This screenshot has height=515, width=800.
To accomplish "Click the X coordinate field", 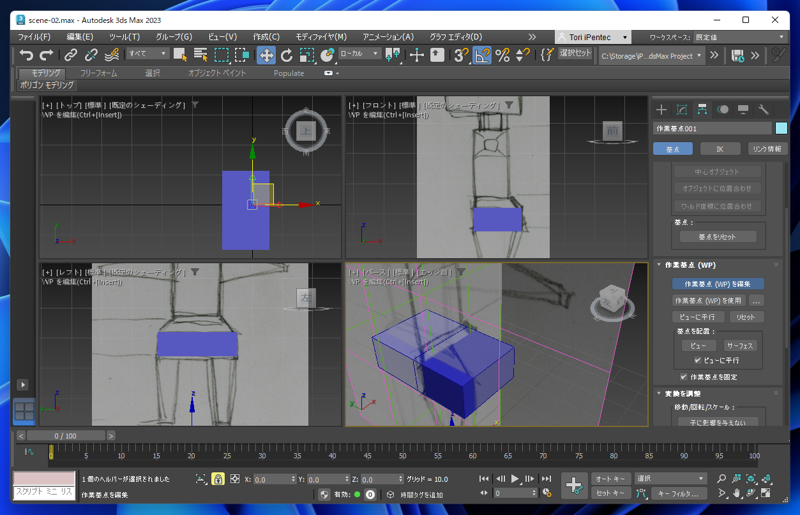I will [273, 479].
